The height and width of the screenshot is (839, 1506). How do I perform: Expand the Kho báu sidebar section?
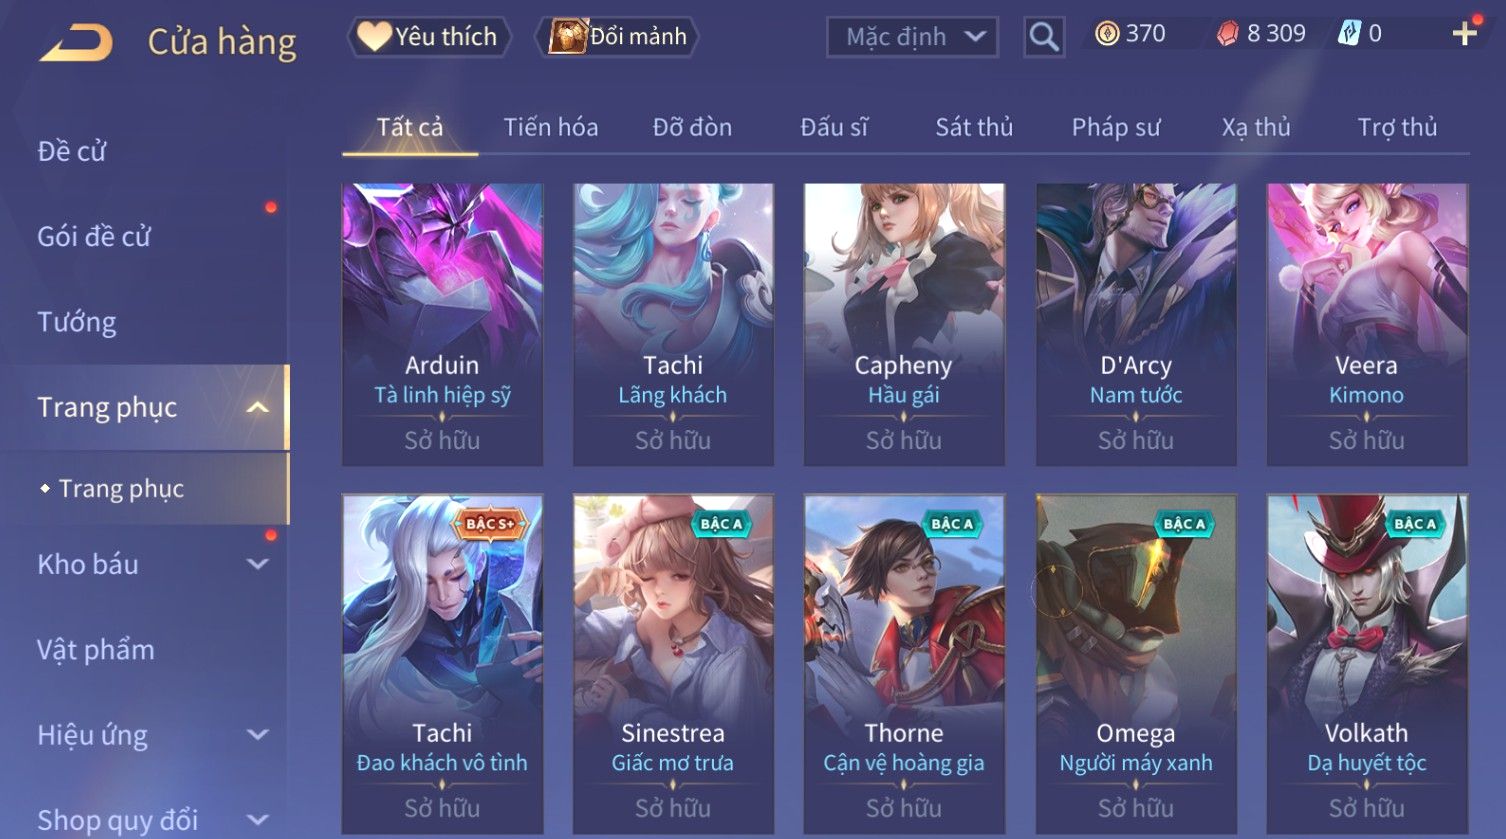click(258, 564)
